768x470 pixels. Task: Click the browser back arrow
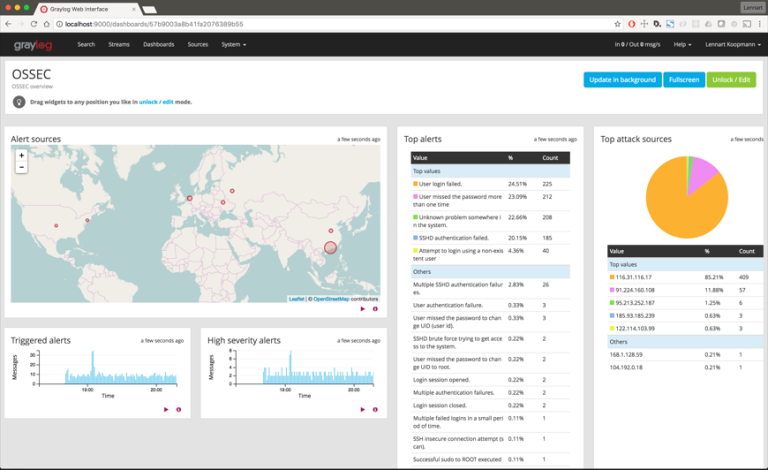coord(8,24)
